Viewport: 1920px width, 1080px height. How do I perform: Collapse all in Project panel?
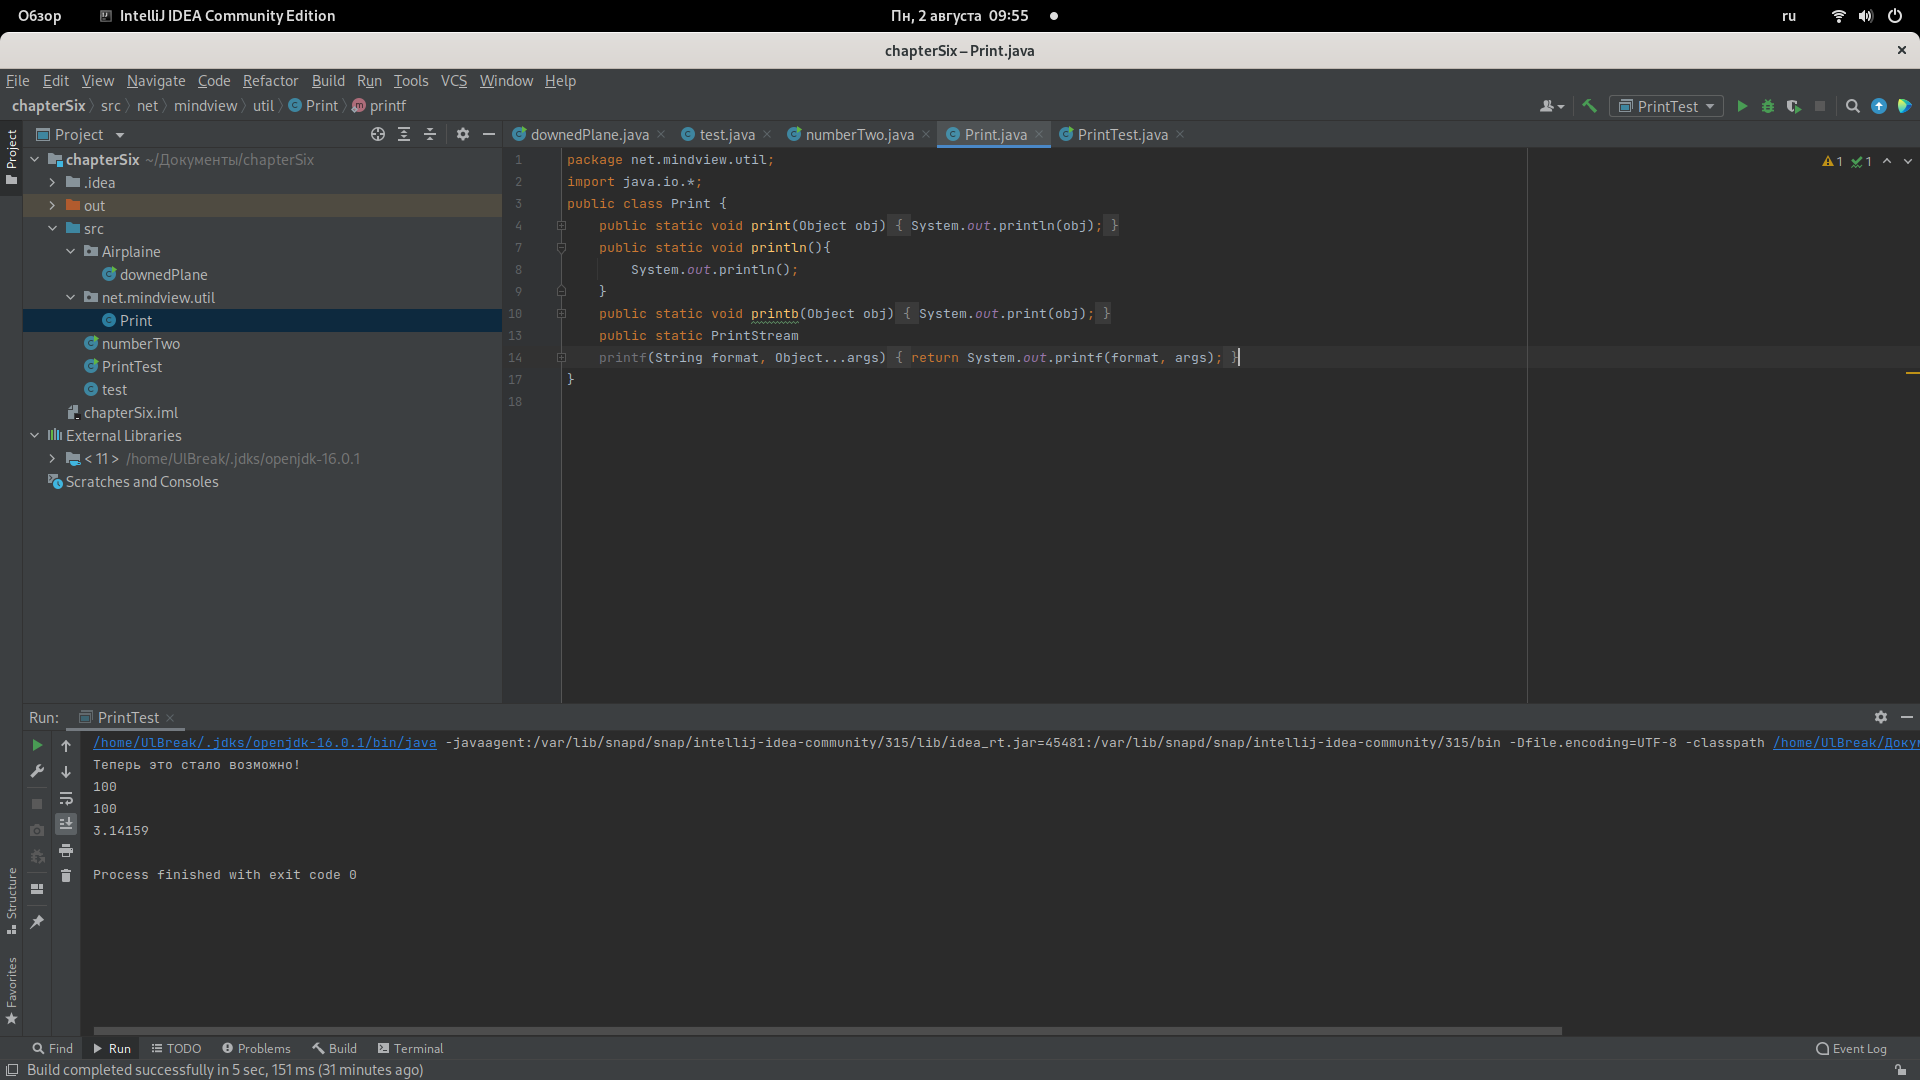click(430, 134)
